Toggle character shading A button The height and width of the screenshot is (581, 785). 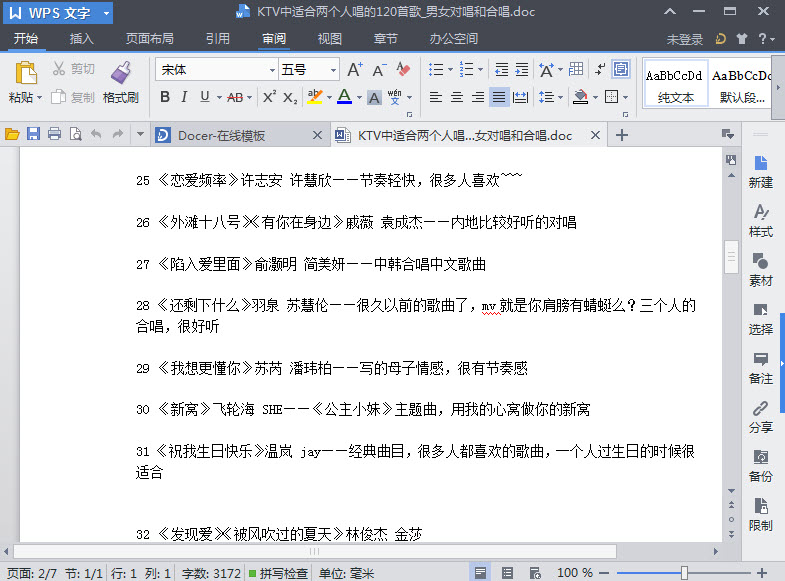pyautogui.click(x=374, y=98)
